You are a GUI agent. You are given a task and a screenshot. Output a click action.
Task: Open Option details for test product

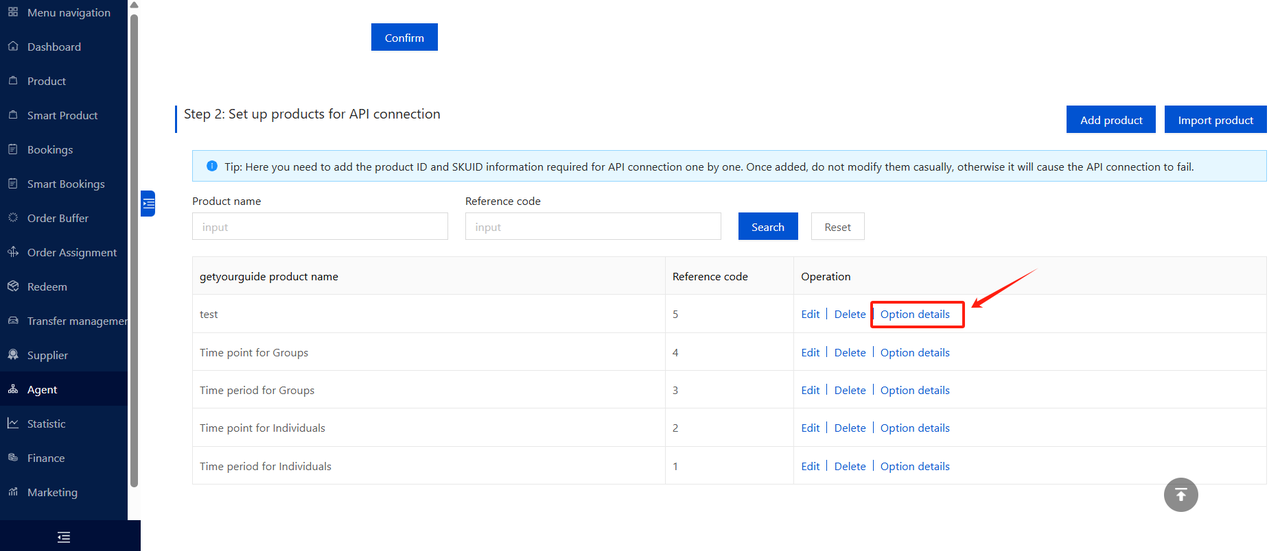[x=915, y=314]
